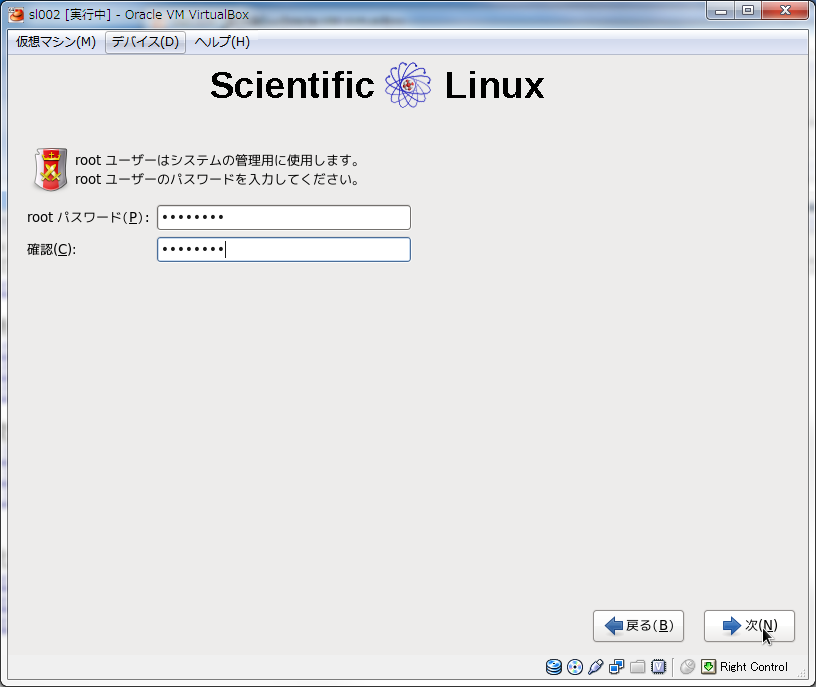Maximize the VirtualBox window

(748, 11)
